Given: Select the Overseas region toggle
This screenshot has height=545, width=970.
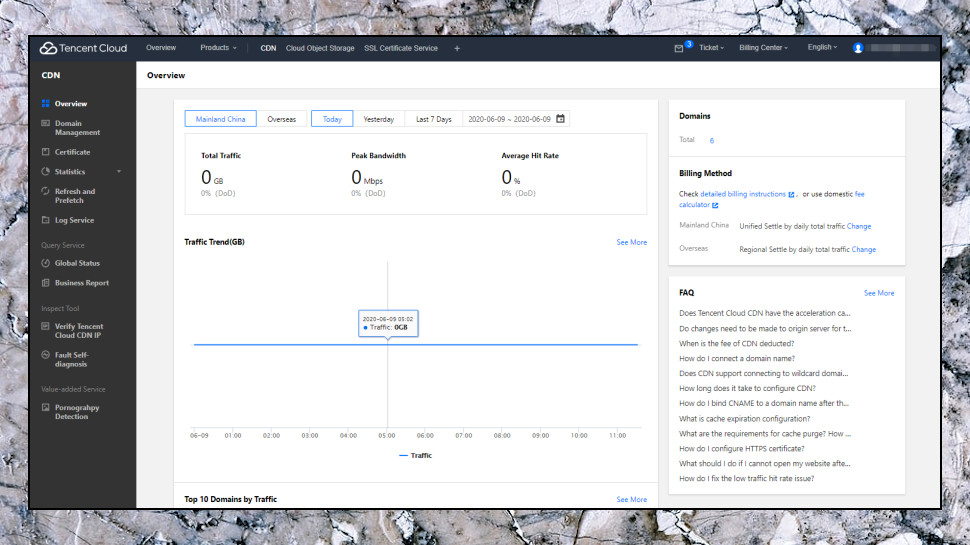Looking at the screenshot, I should [x=281, y=119].
